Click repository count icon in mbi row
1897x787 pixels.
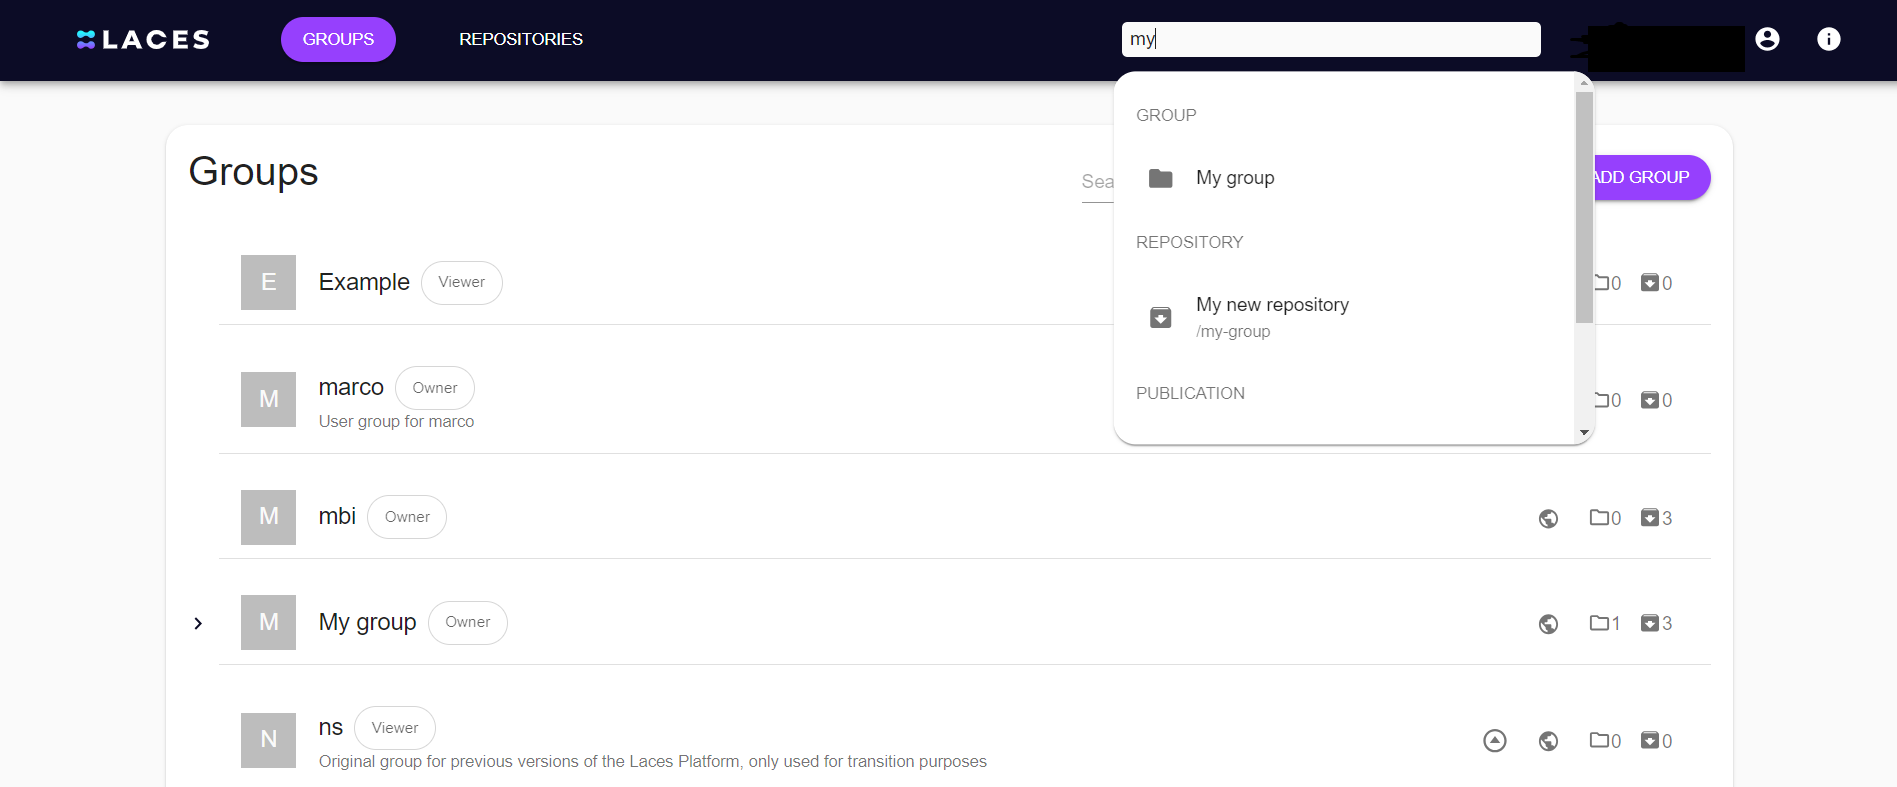[x=1650, y=518]
